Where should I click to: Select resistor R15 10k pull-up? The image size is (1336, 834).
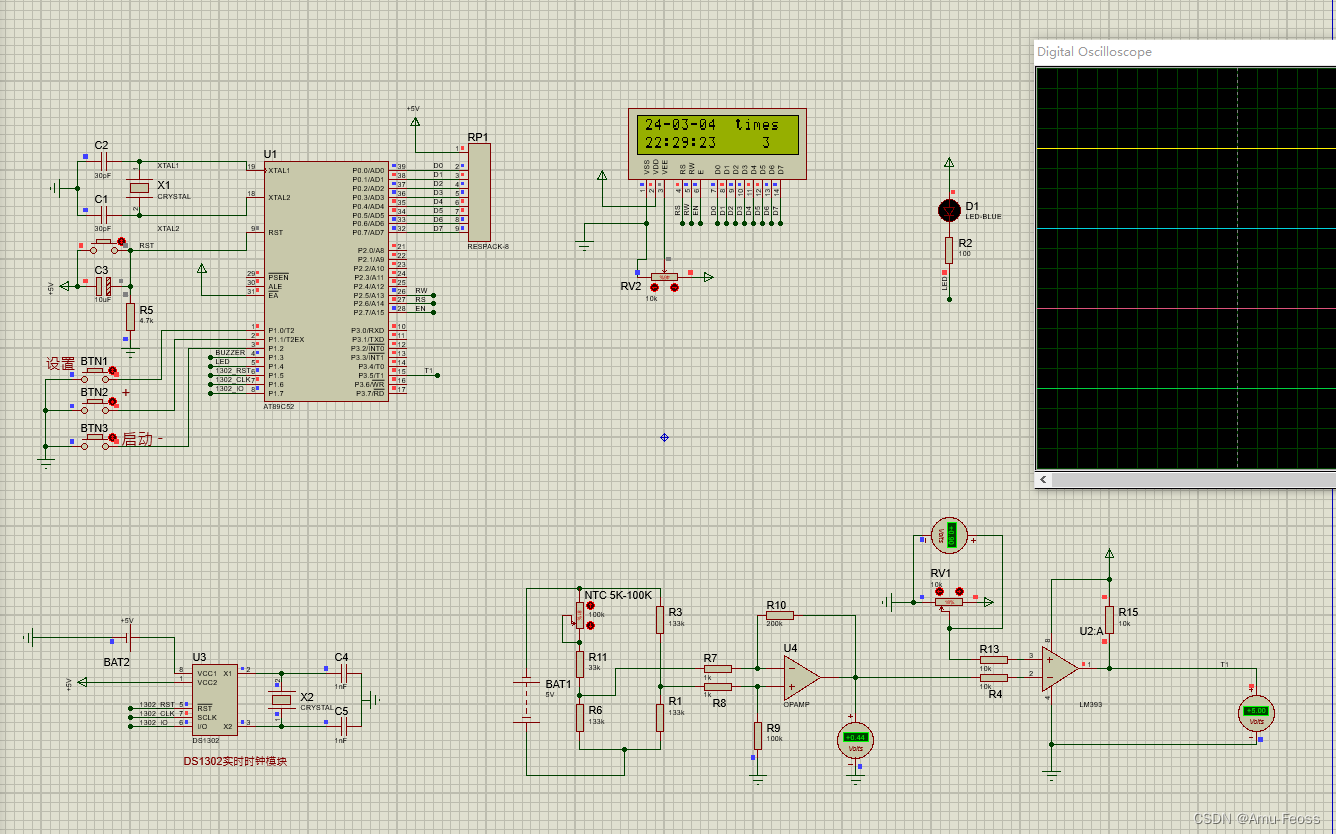1109,618
